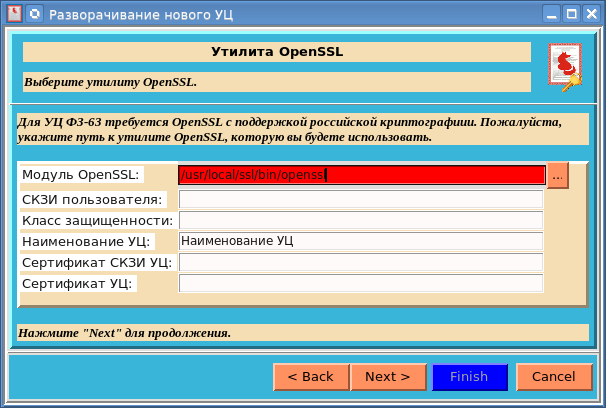Click the 'Сертификат СКЗИ УЦ:' label
Screen dimensions: 606x408
pyautogui.click(x=97, y=262)
